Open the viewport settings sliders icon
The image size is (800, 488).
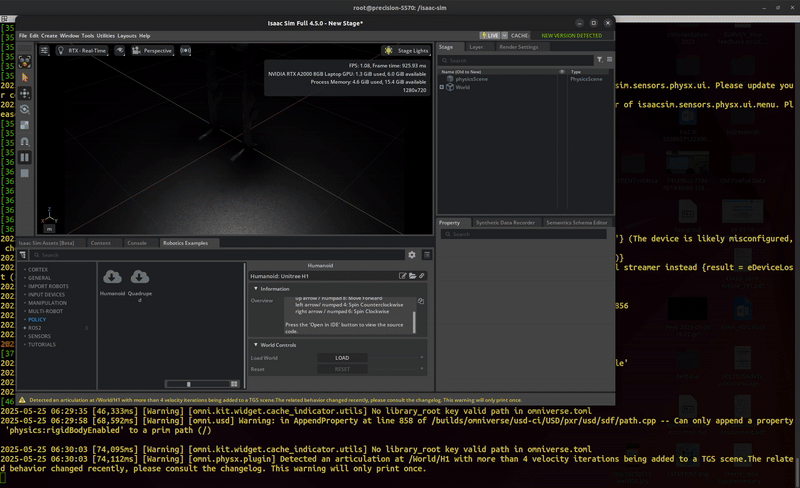coord(44,50)
